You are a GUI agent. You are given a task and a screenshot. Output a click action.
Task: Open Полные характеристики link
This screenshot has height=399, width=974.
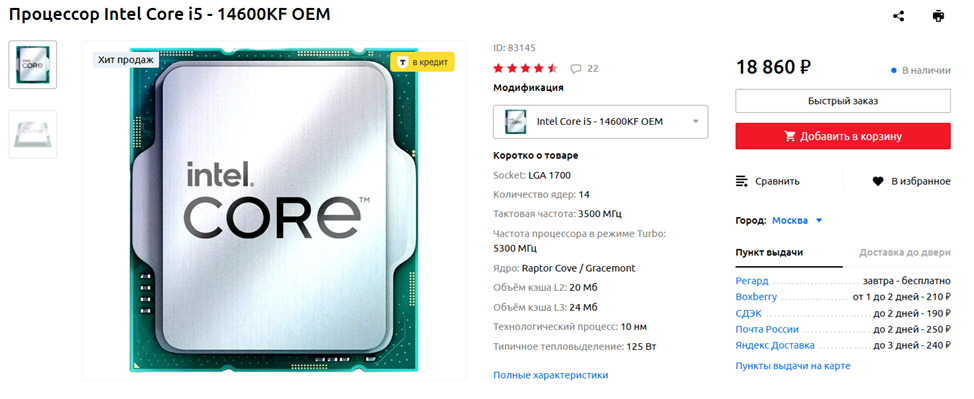click(x=550, y=375)
